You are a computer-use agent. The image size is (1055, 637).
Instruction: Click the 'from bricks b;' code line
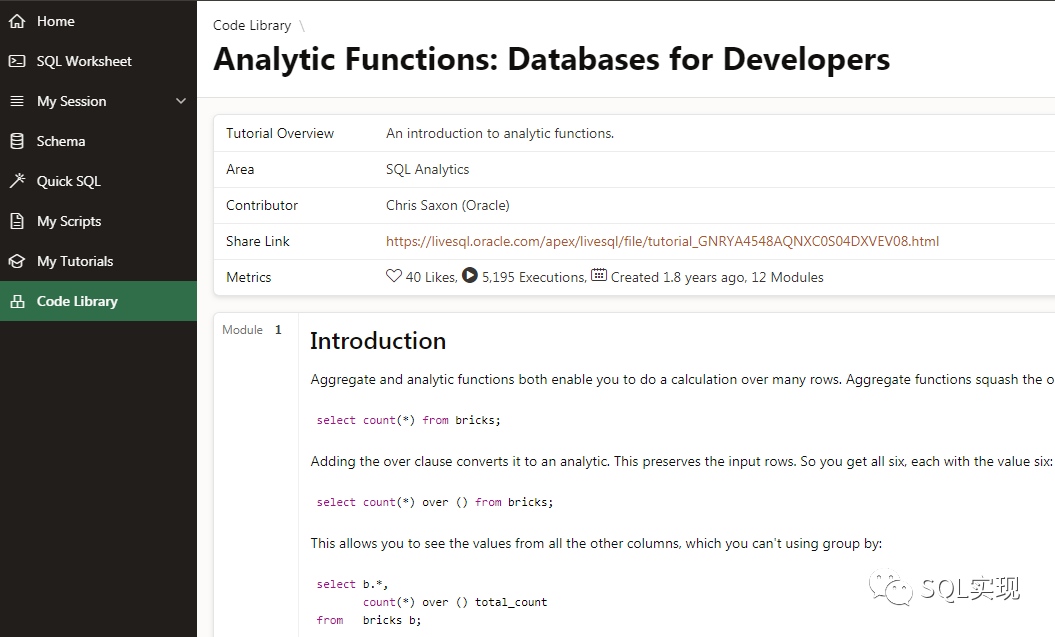(369, 620)
